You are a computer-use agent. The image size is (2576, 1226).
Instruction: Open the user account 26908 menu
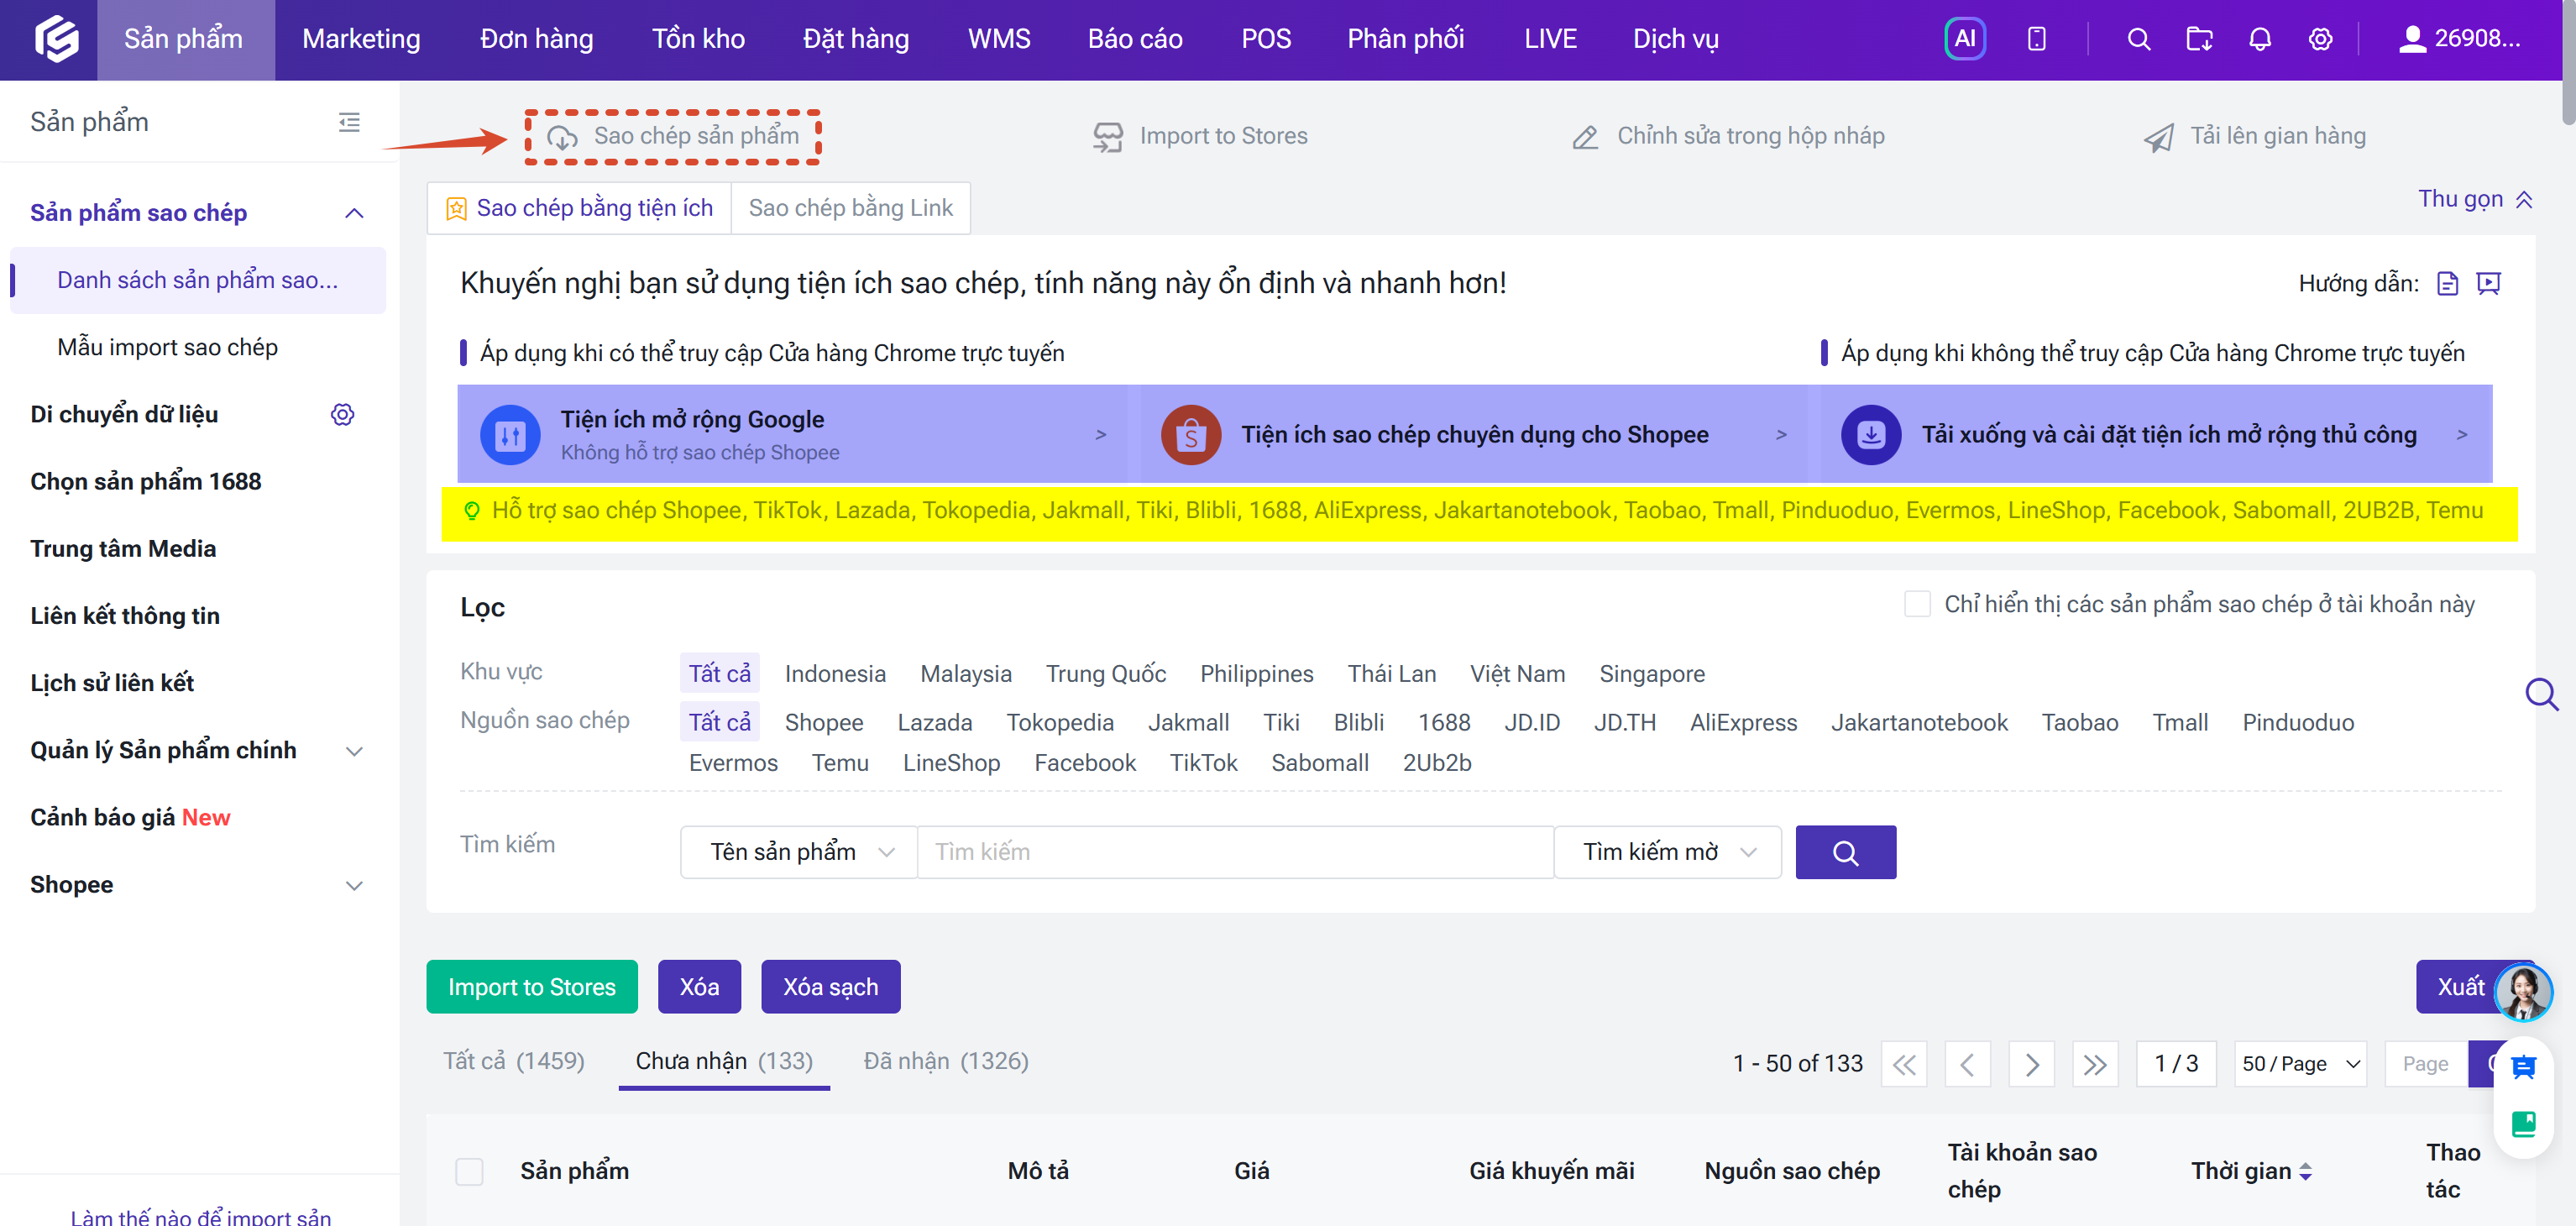2460,39
